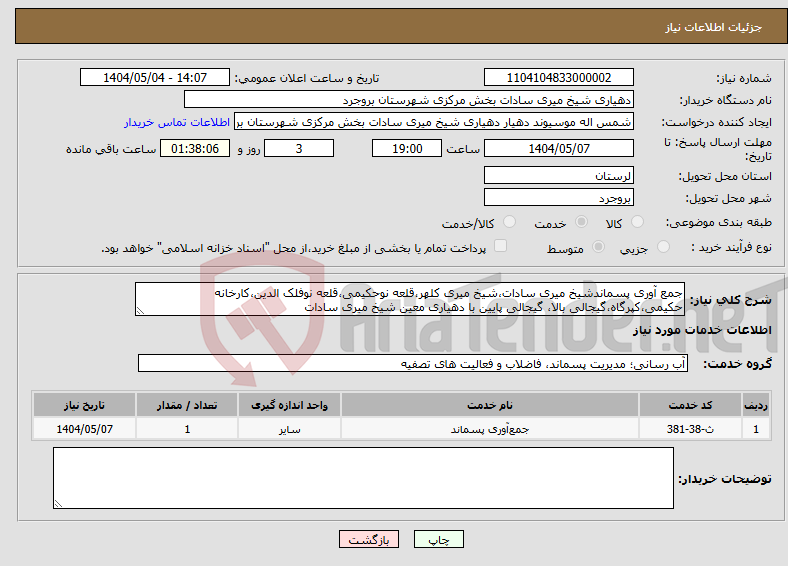Click the table cell date 1404/05/07
This screenshot has height=566, width=788.
coord(84,429)
